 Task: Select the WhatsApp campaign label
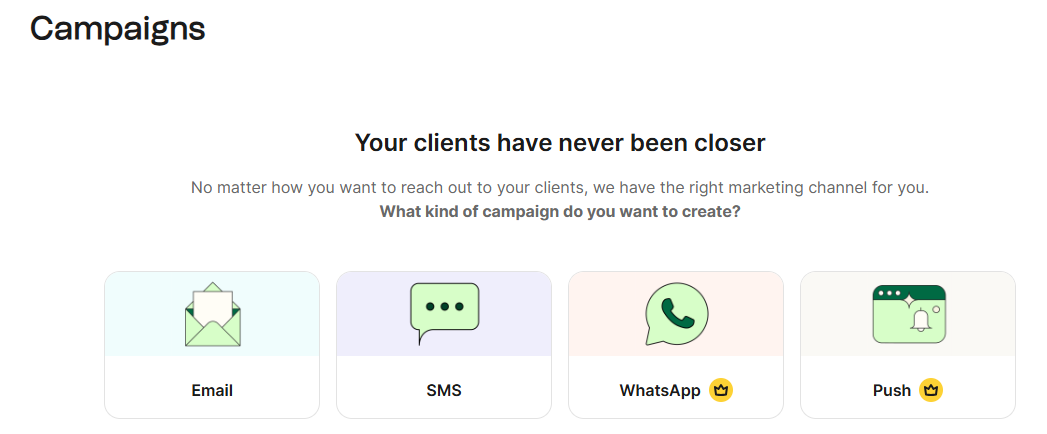click(660, 390)
